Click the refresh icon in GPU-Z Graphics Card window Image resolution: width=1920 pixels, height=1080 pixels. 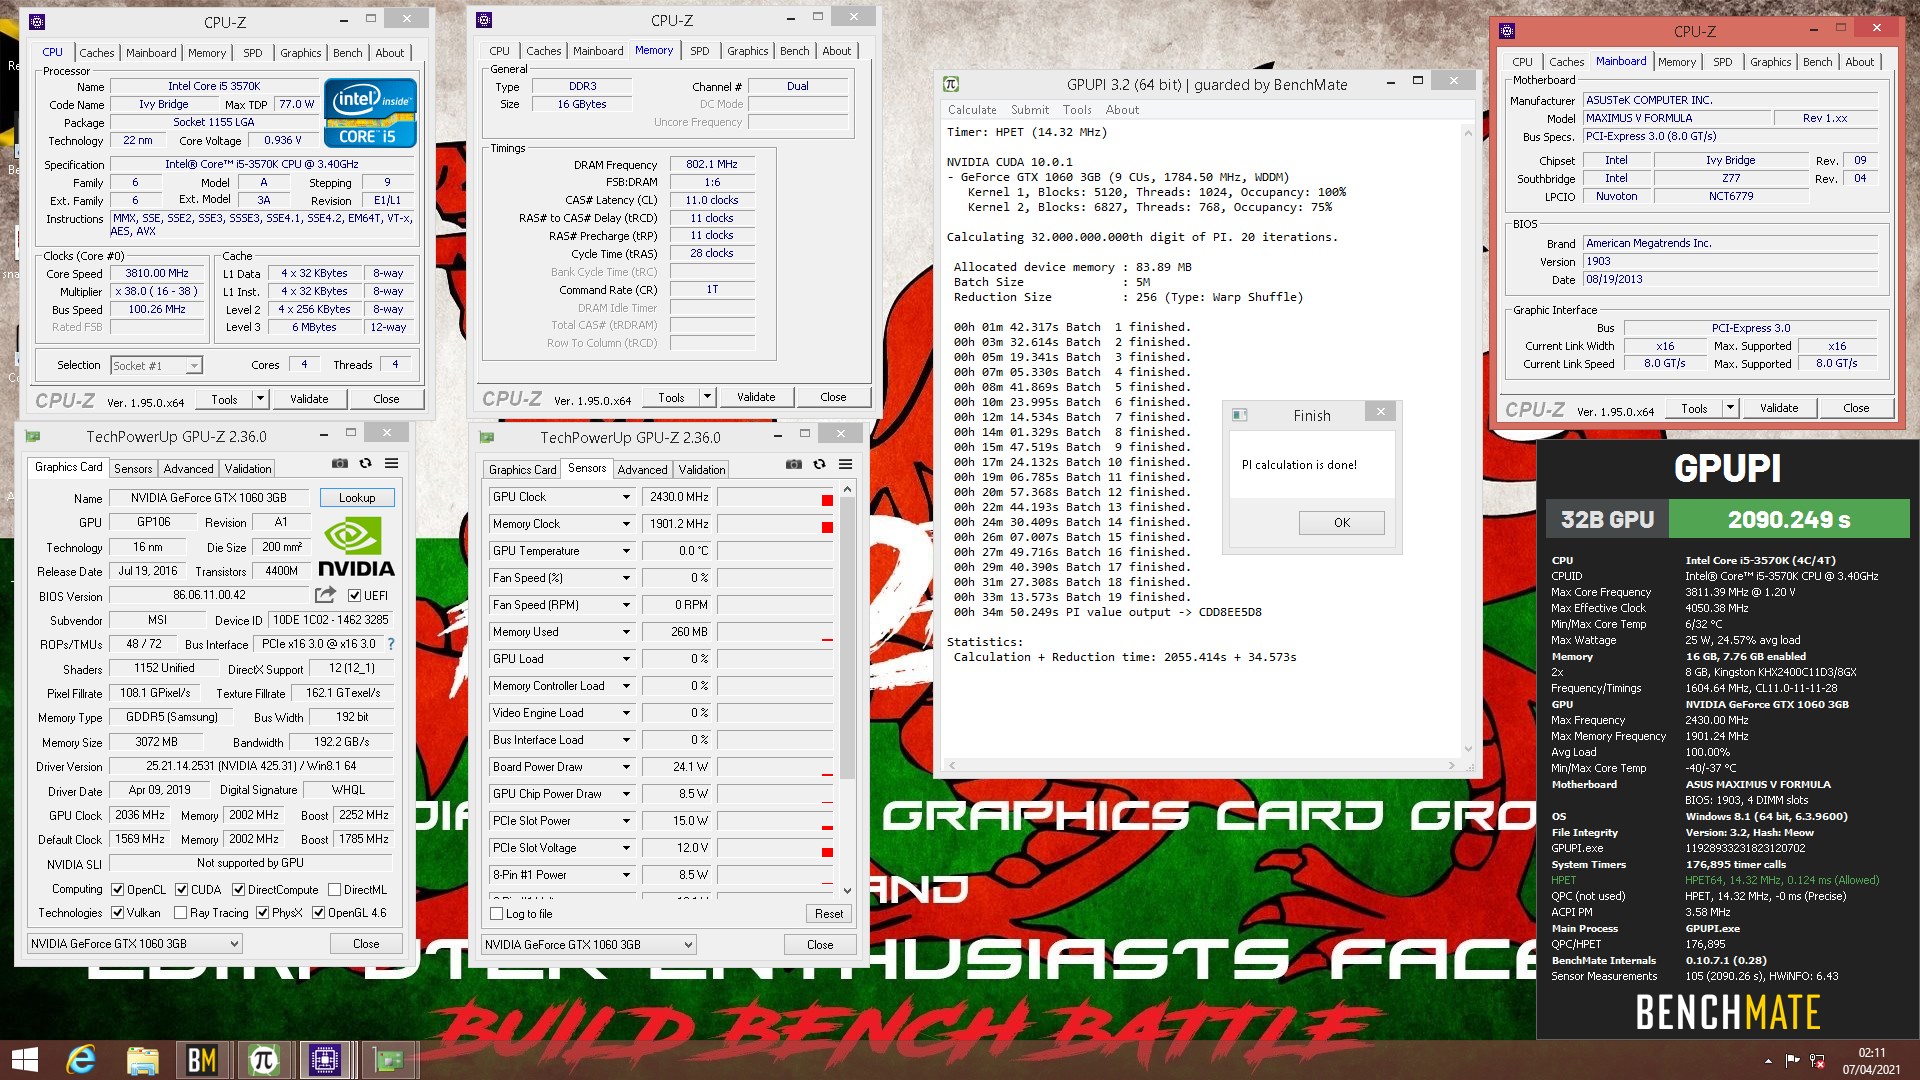[366, 464]
